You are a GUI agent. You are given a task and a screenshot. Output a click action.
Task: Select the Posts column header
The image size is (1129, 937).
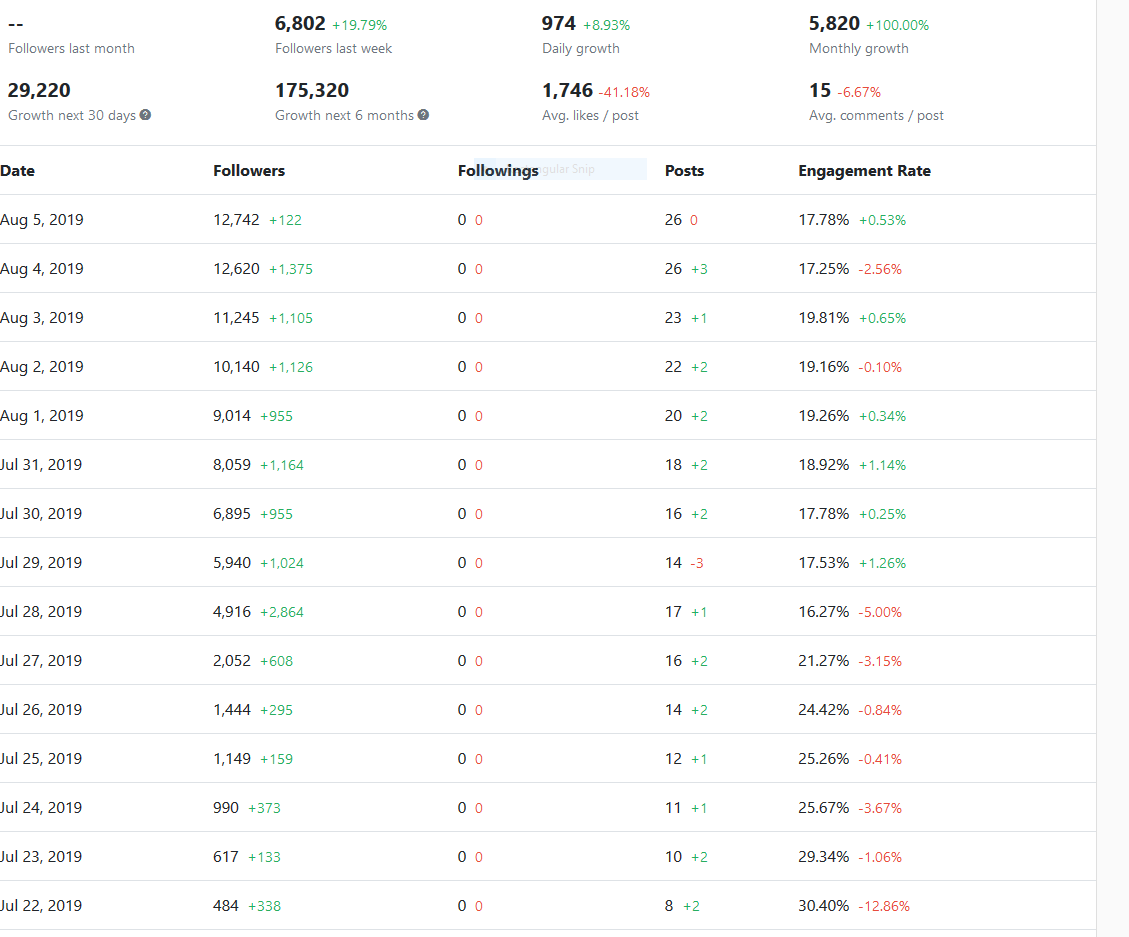[x=684, y=171]
